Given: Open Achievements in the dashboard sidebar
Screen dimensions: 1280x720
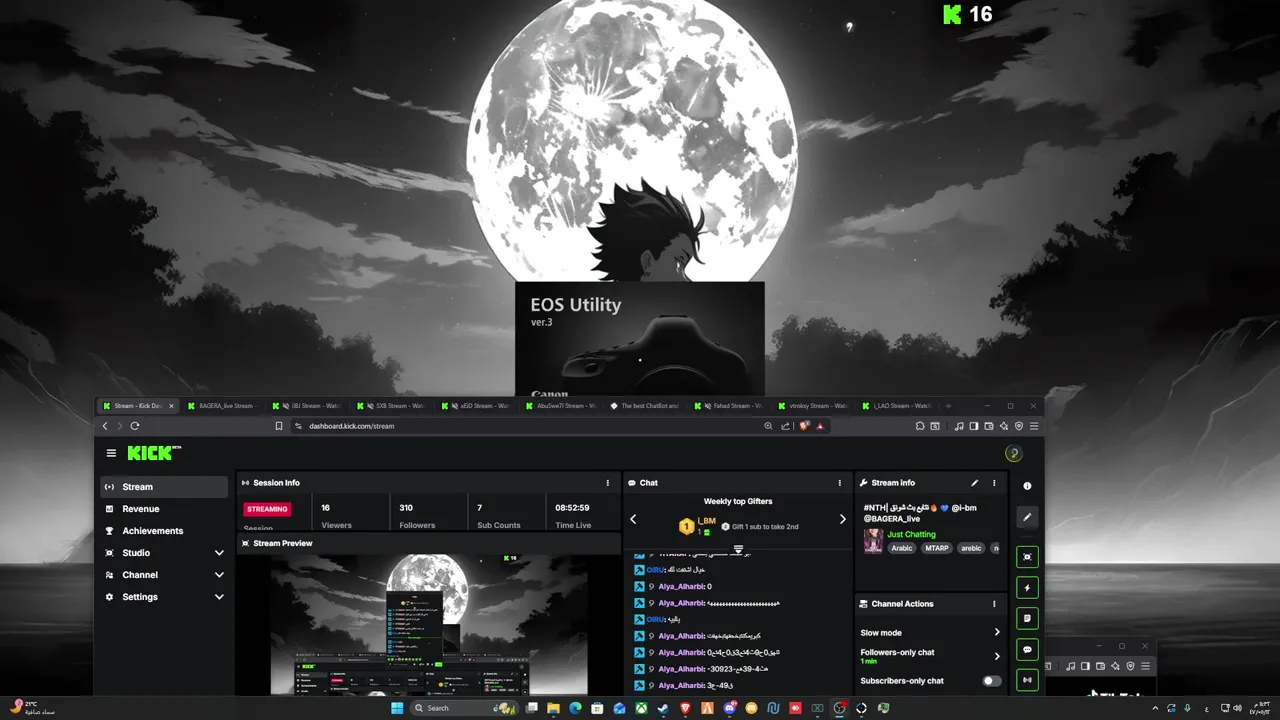Looking at the screenshot, I should [165, 531].
